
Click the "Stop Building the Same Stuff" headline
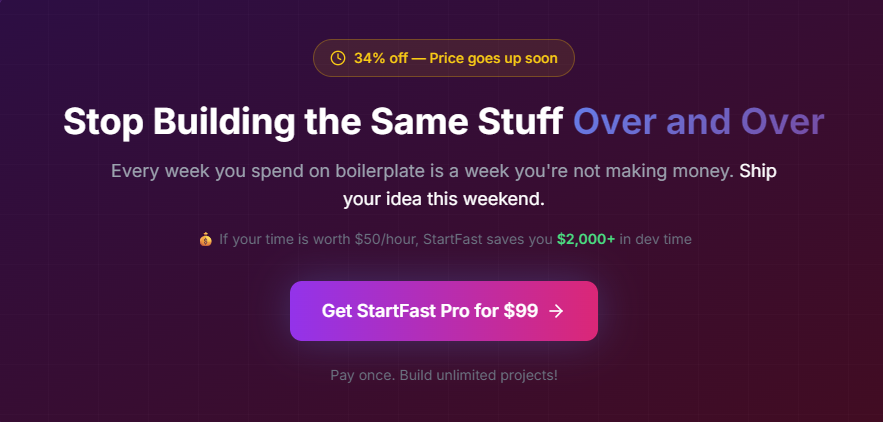click(x=314, y=122)
